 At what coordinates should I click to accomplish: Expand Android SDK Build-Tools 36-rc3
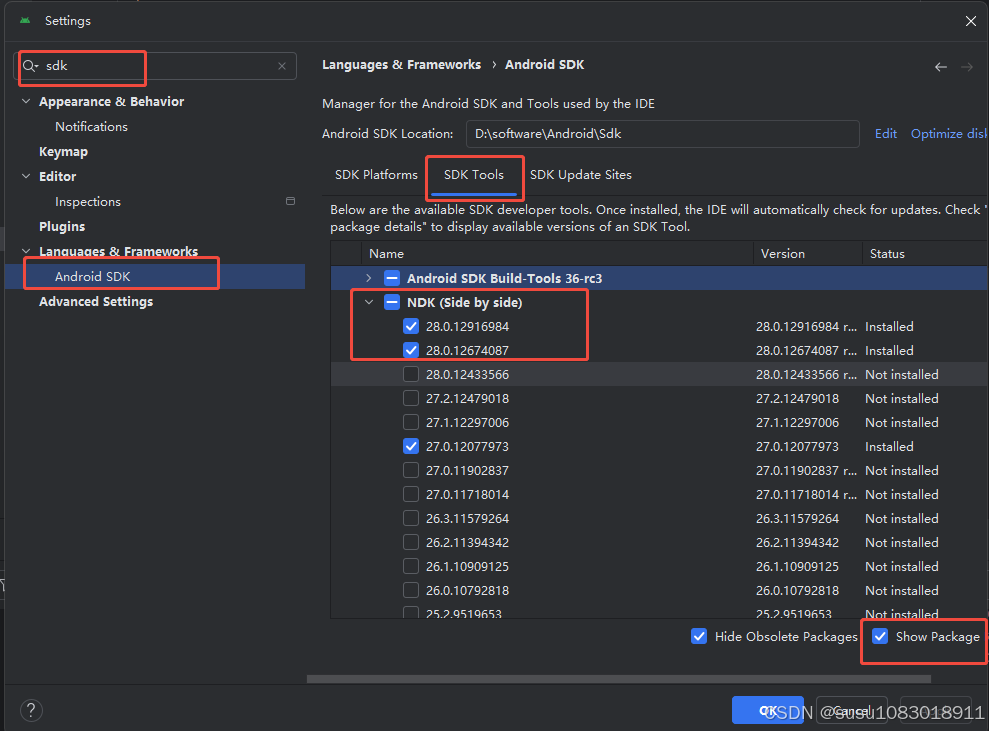[x=368, y=278]
